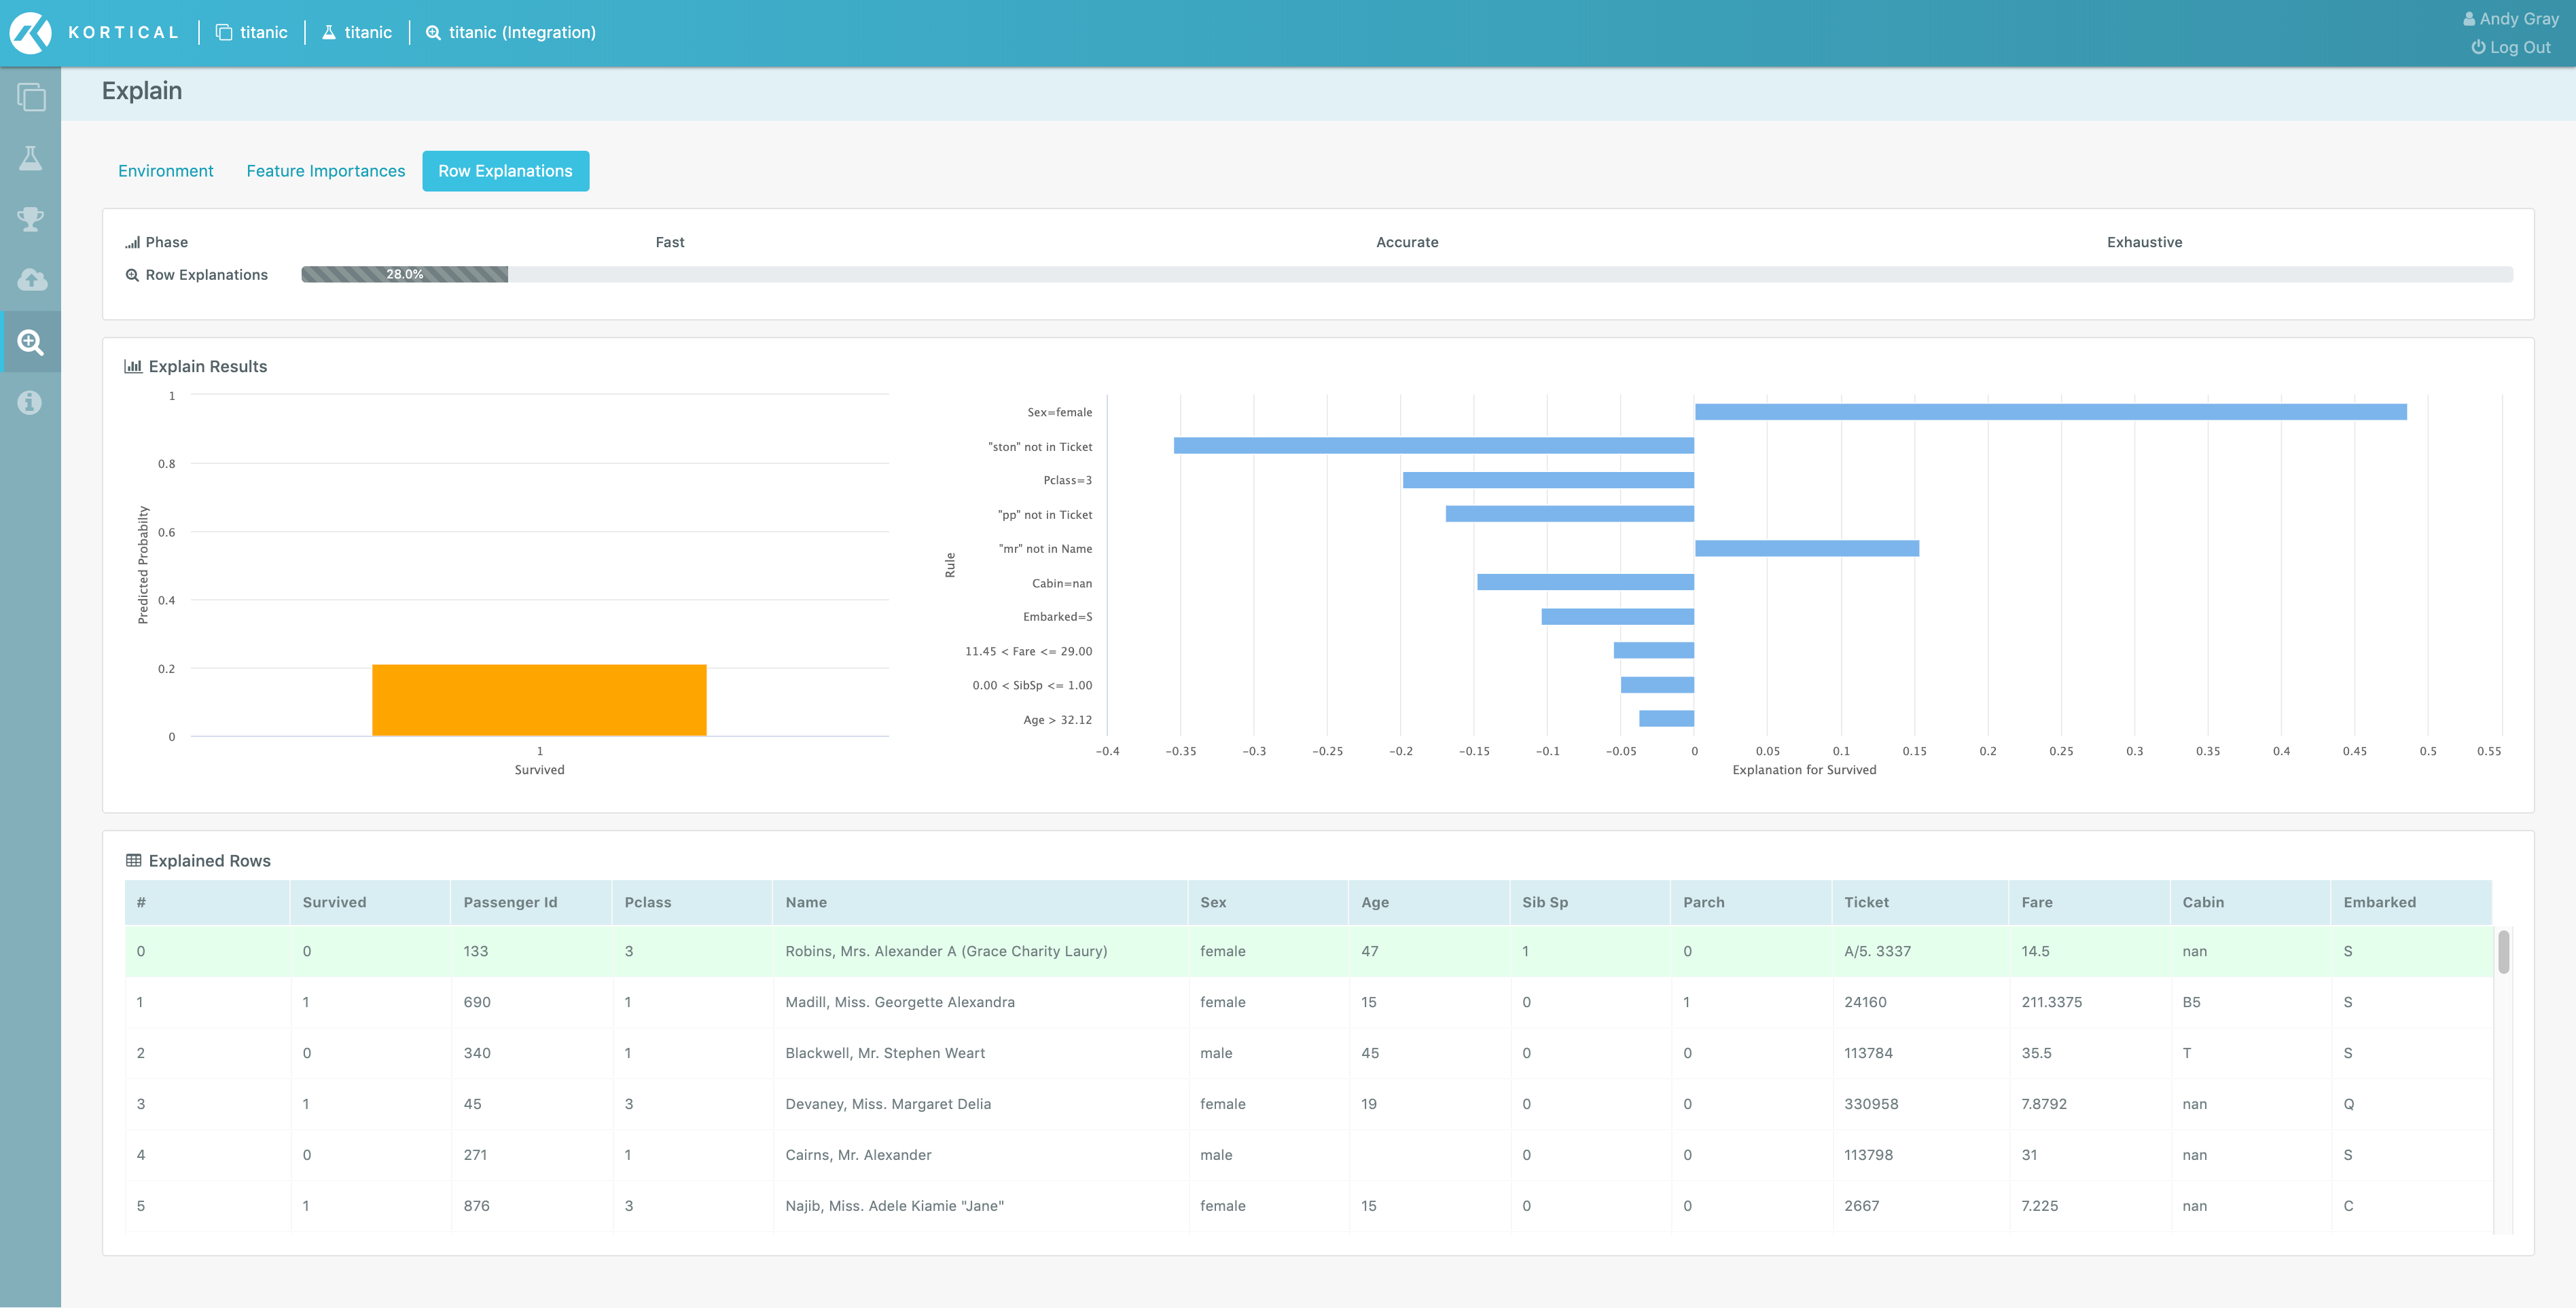Click the Sex=female explanation bar
This screenshot has height=1308, width=2576.
[x=2050, y=412]
